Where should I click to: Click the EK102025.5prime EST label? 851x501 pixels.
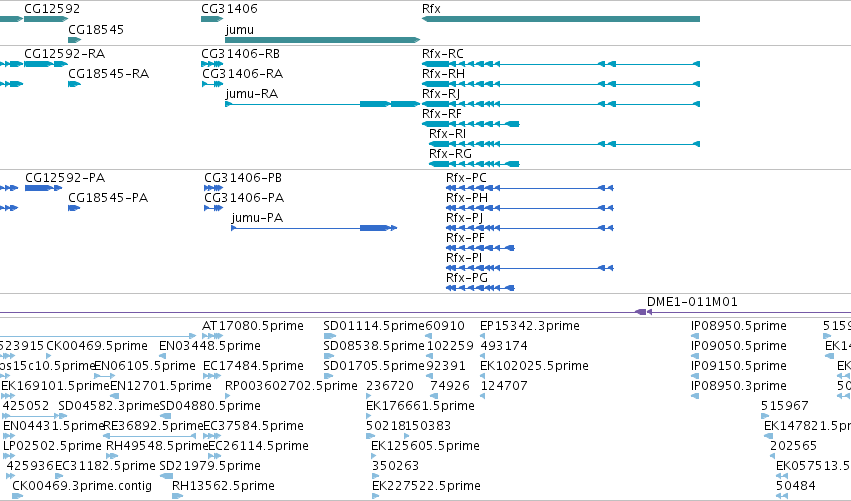click(x=534, y=366)
